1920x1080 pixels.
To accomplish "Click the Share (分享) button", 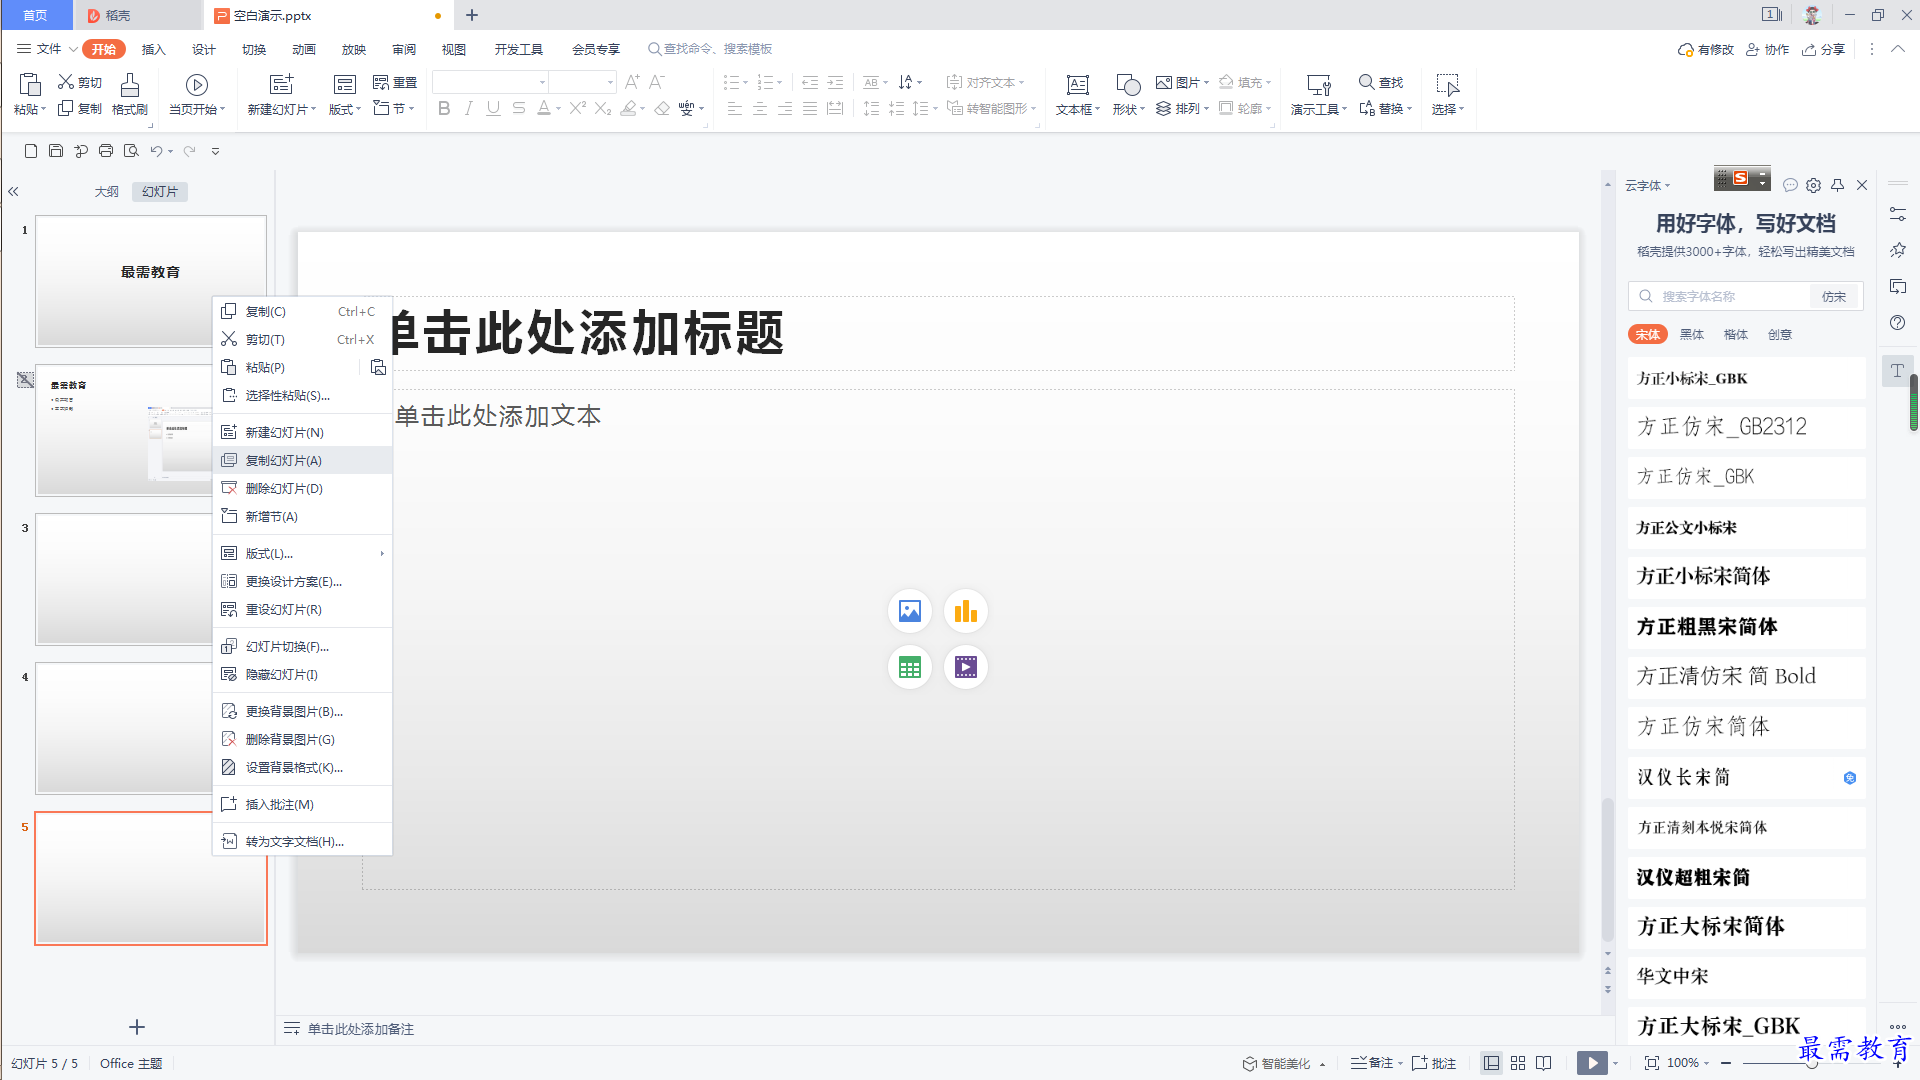I will (1824, 49).
